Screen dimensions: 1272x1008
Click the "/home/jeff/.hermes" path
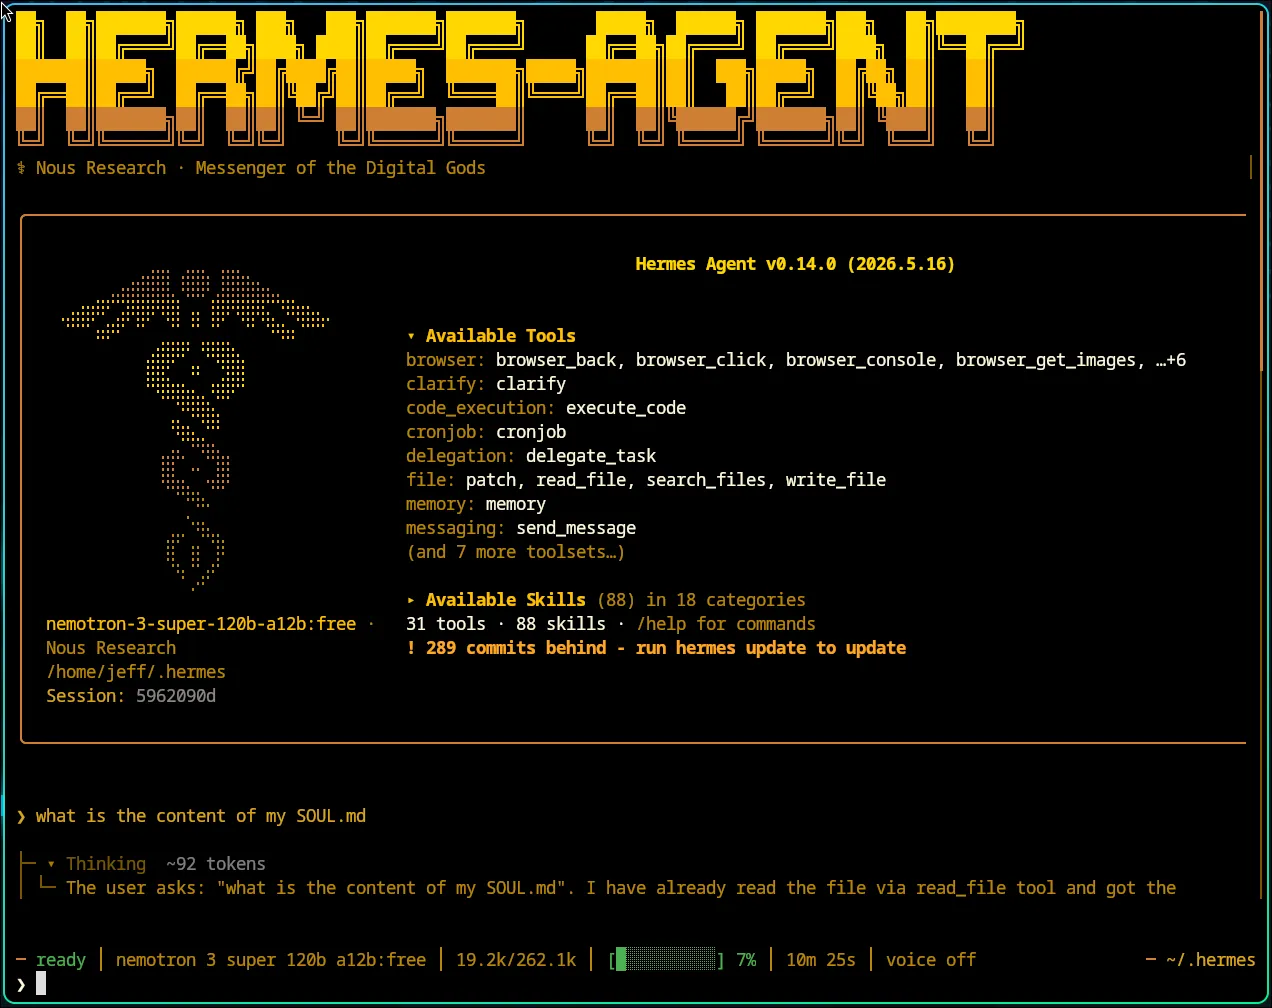pos(136,672)
